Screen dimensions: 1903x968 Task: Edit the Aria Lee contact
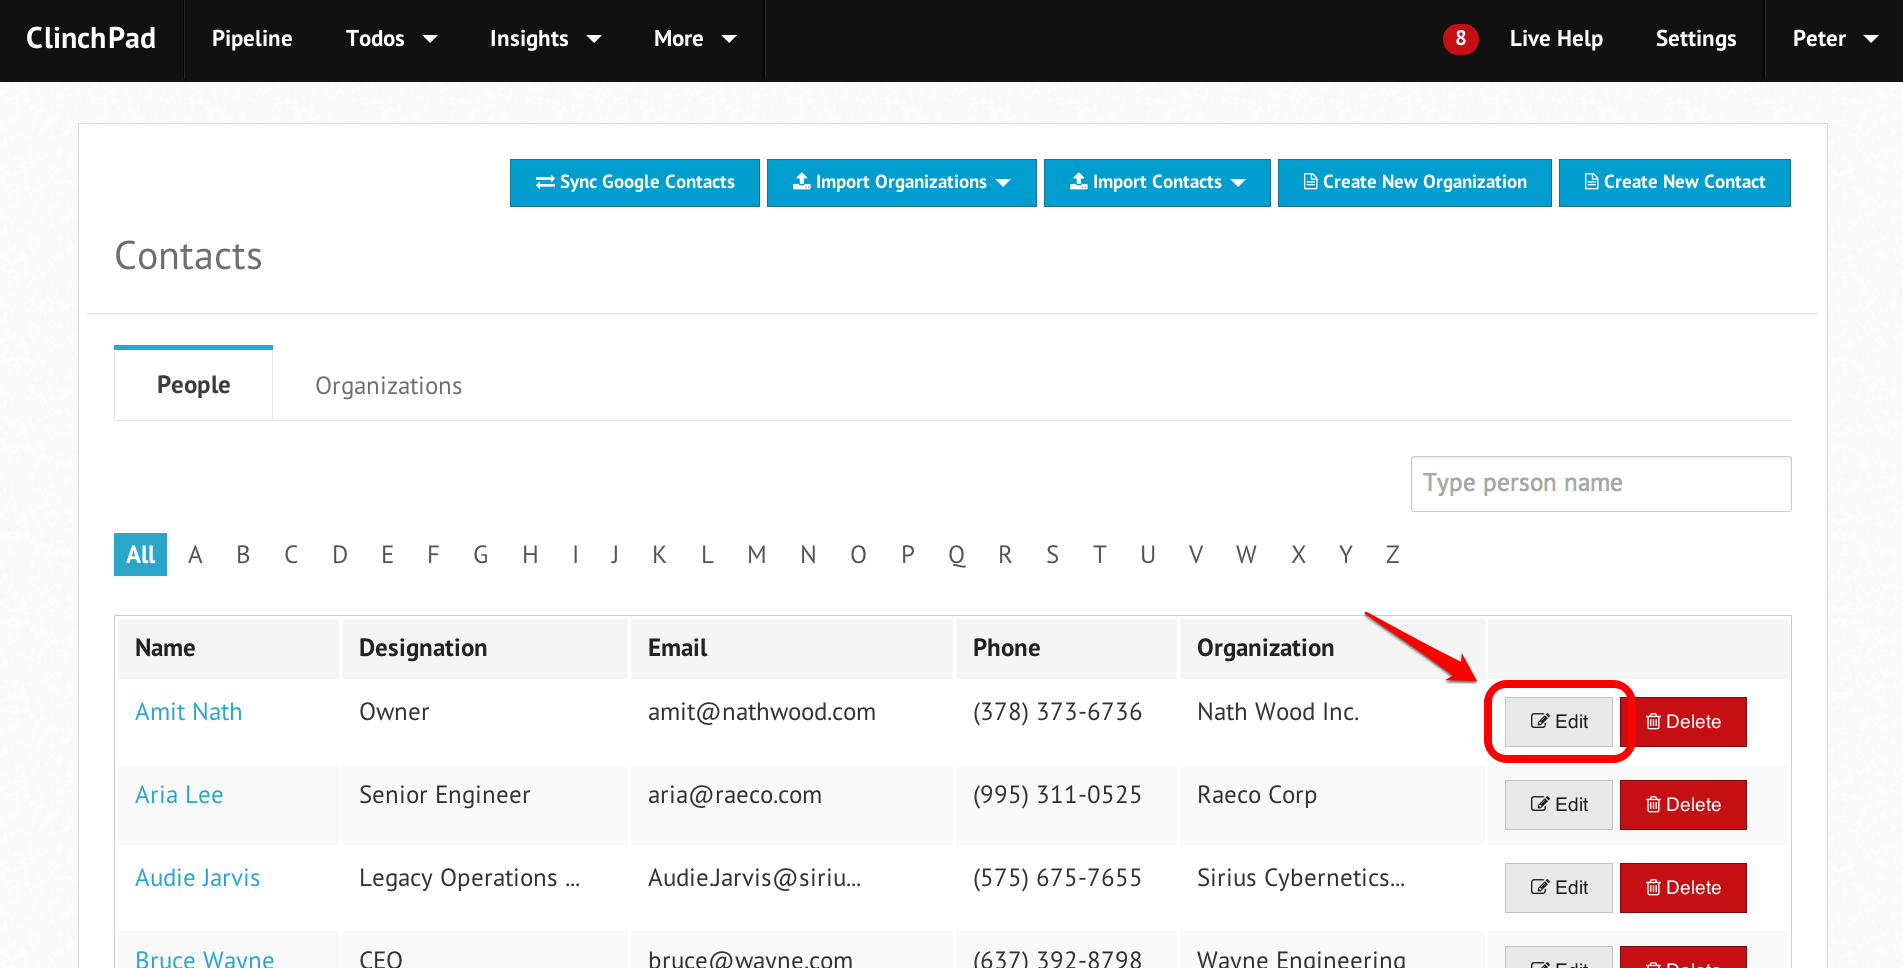click(1559, 805)
